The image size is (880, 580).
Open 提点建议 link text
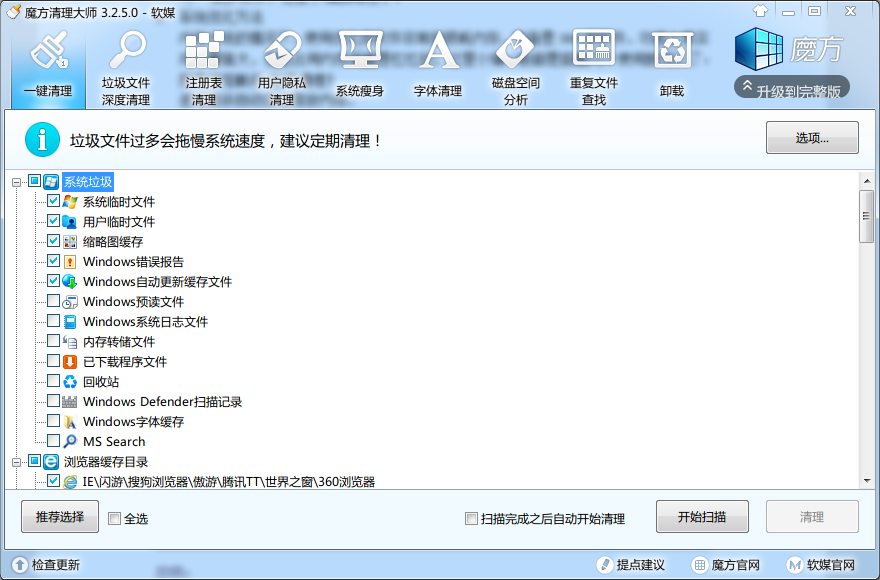[x=641, y=565]
